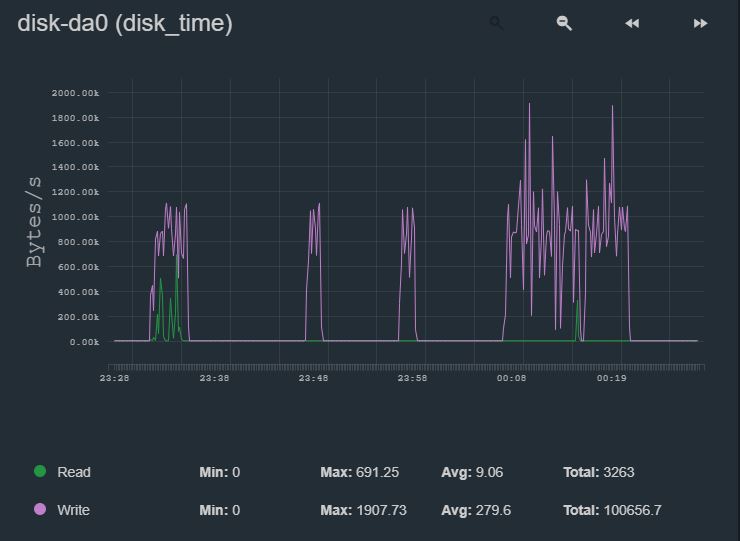Click the 23:58 time axis label
This screenshot has width=740, height=541.
tap(412, 379)
